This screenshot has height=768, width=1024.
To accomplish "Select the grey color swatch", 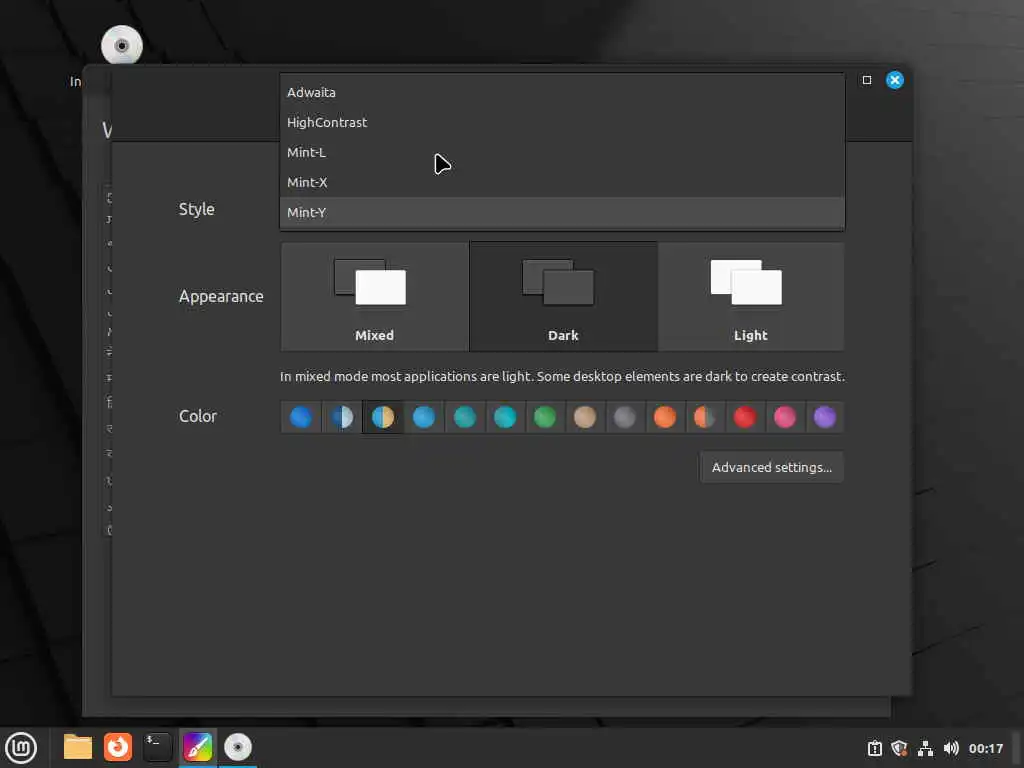I will coord(624,417).
